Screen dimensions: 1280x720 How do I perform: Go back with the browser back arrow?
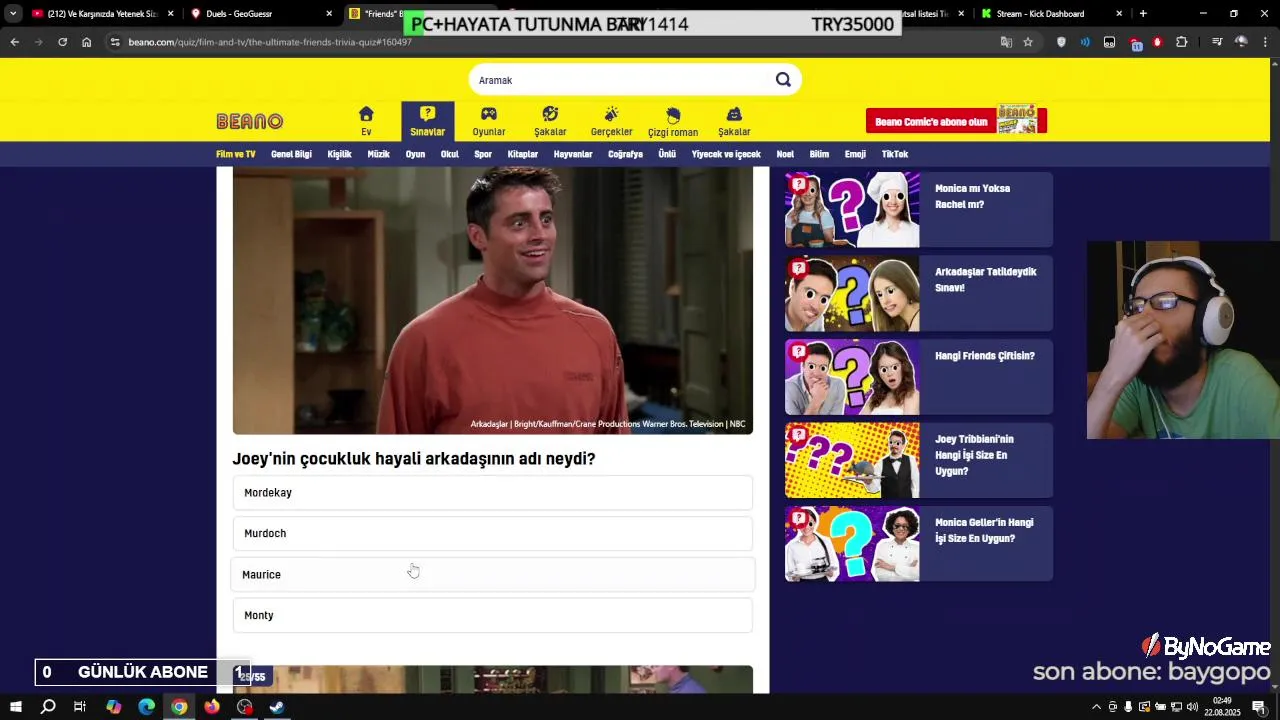(x=14, y=42)
